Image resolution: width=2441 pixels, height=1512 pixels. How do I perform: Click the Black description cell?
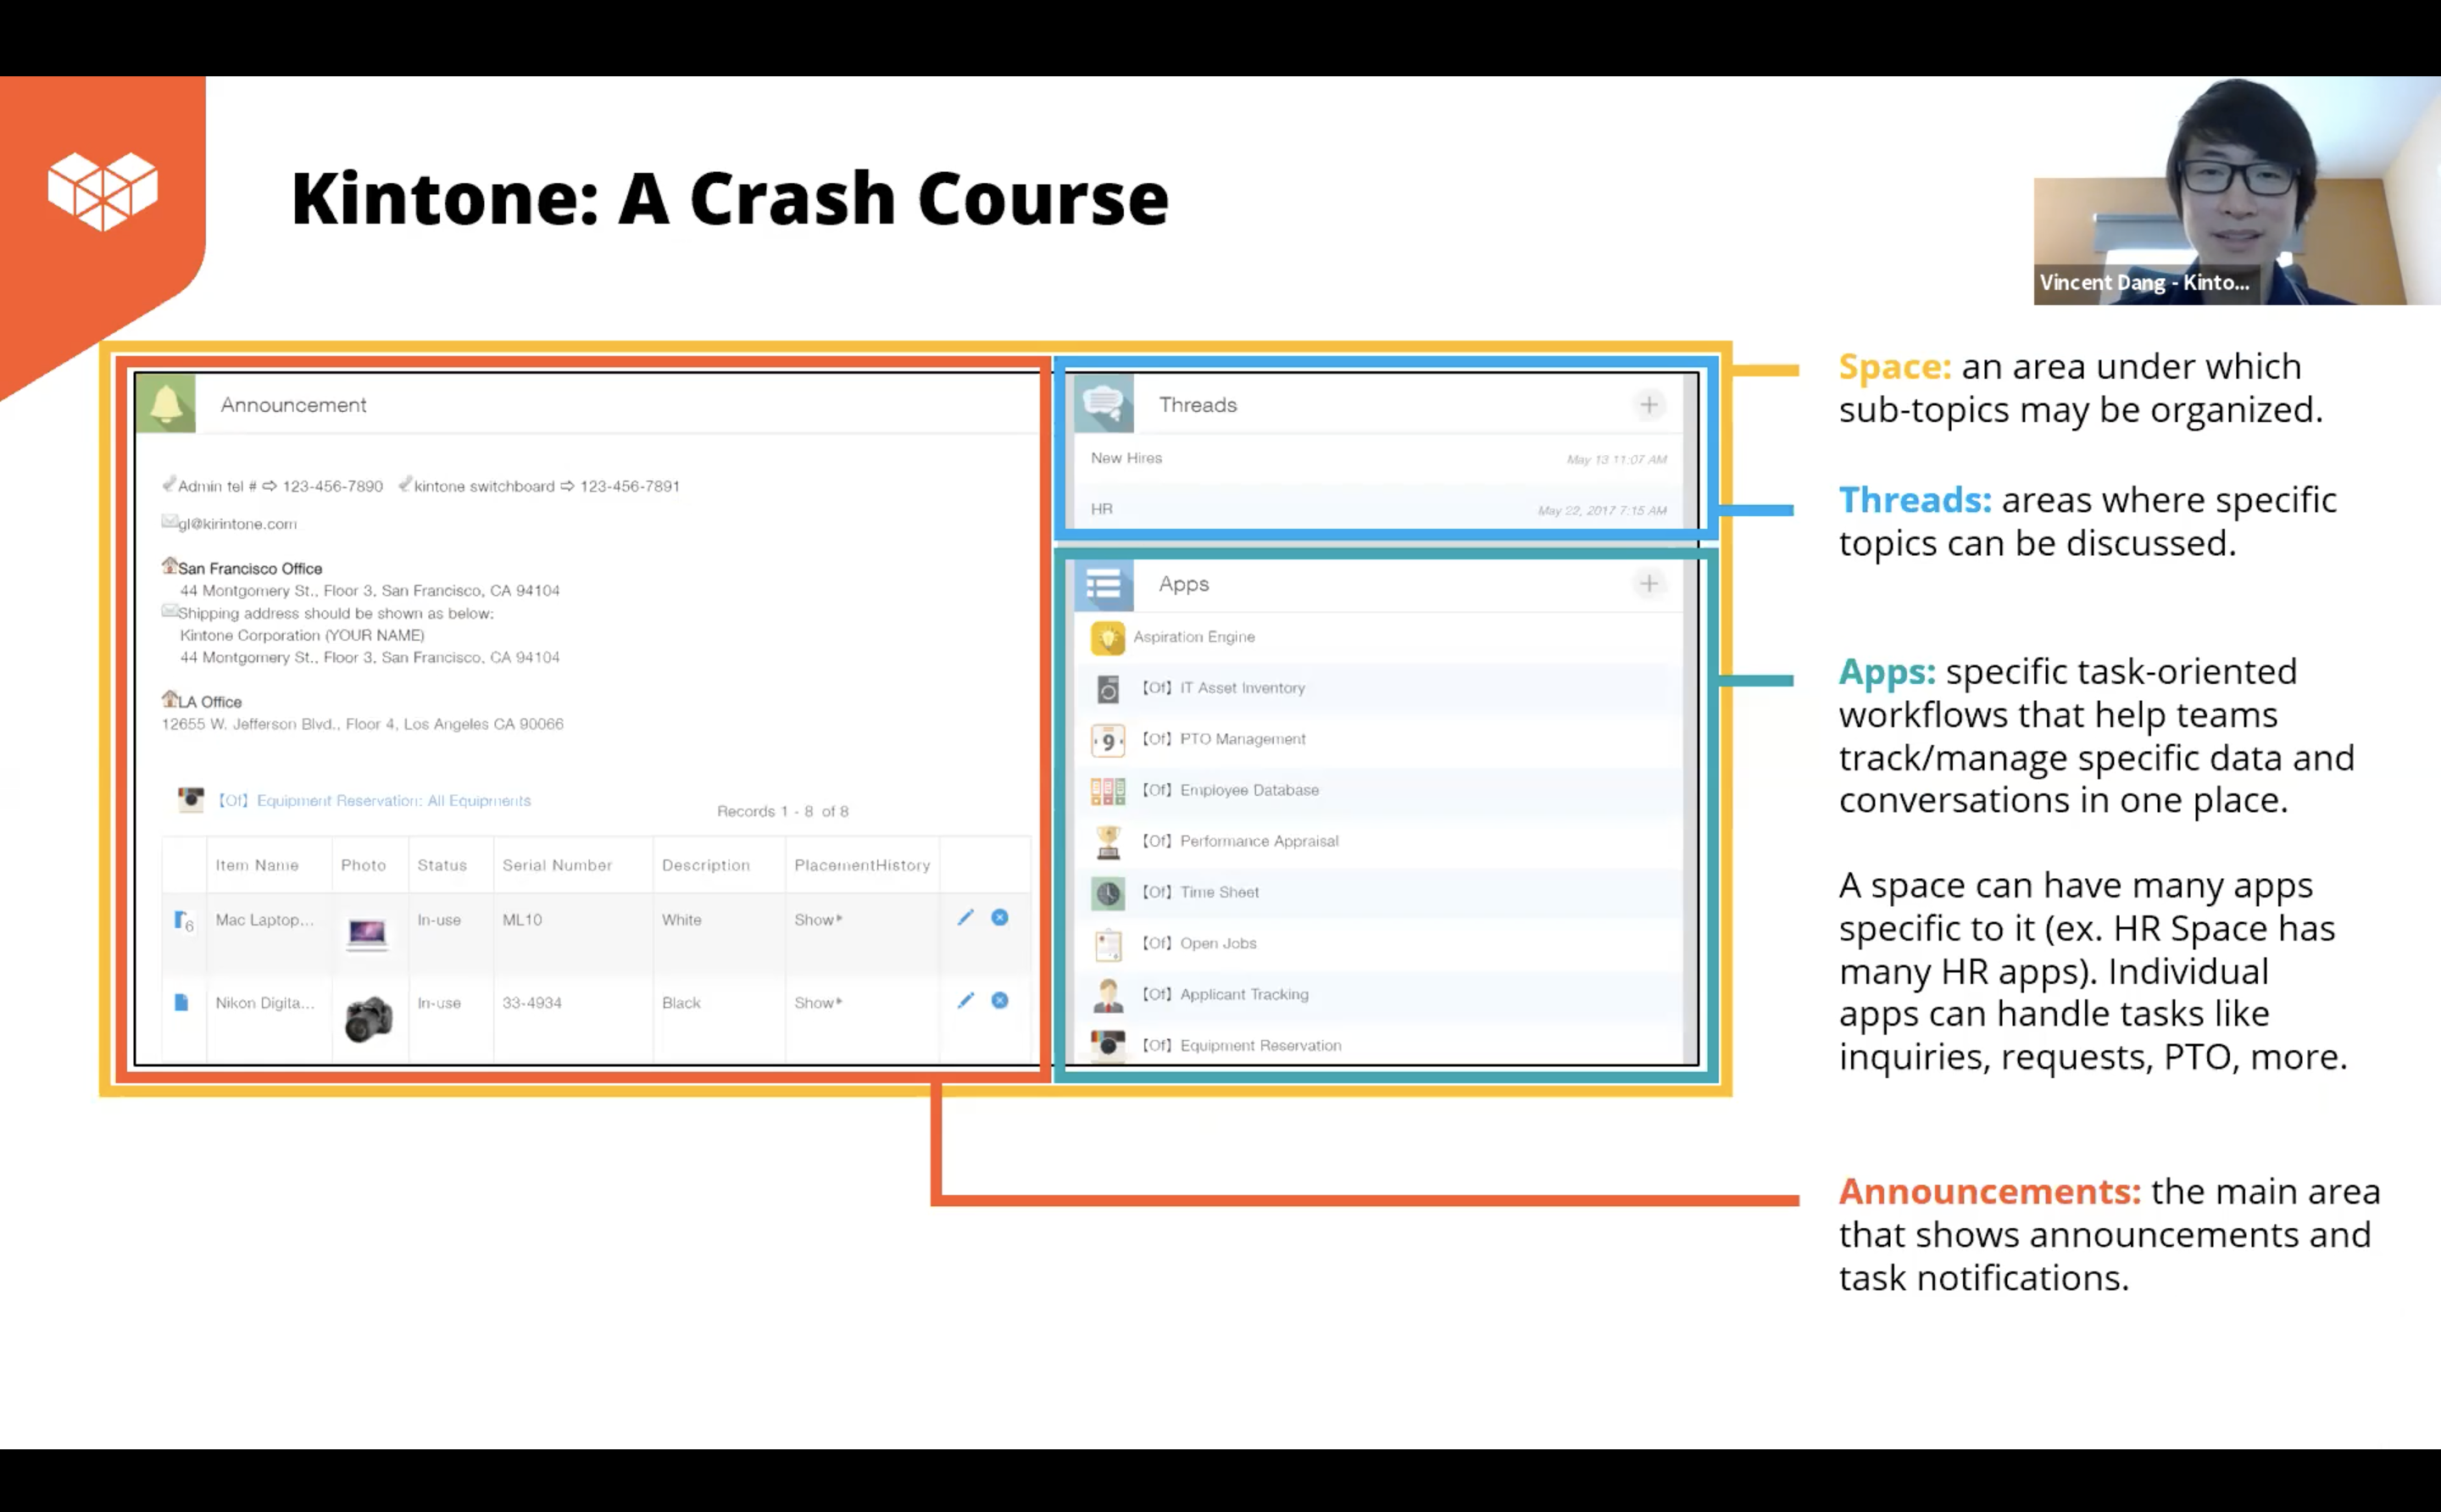(681, 1003)
